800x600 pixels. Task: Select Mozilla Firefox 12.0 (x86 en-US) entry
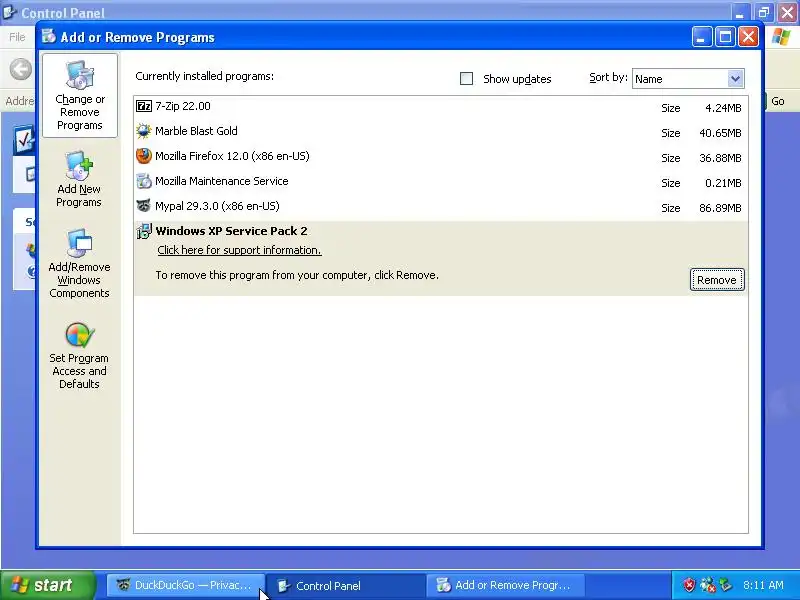tap(441, 157)
